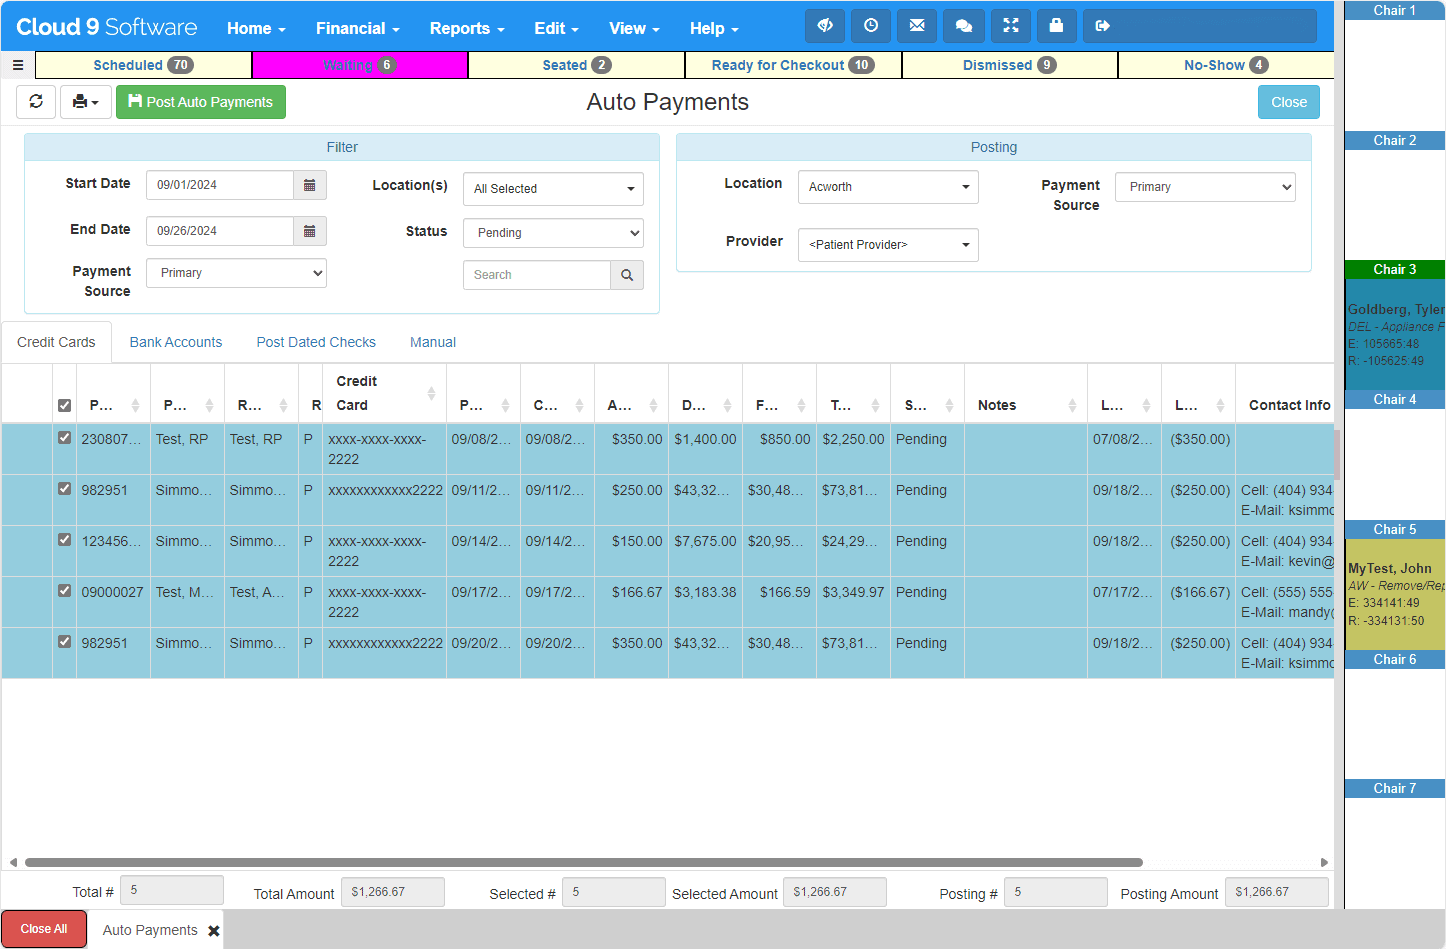Click the horizontal scrollbar under the table

click(583, 862)
